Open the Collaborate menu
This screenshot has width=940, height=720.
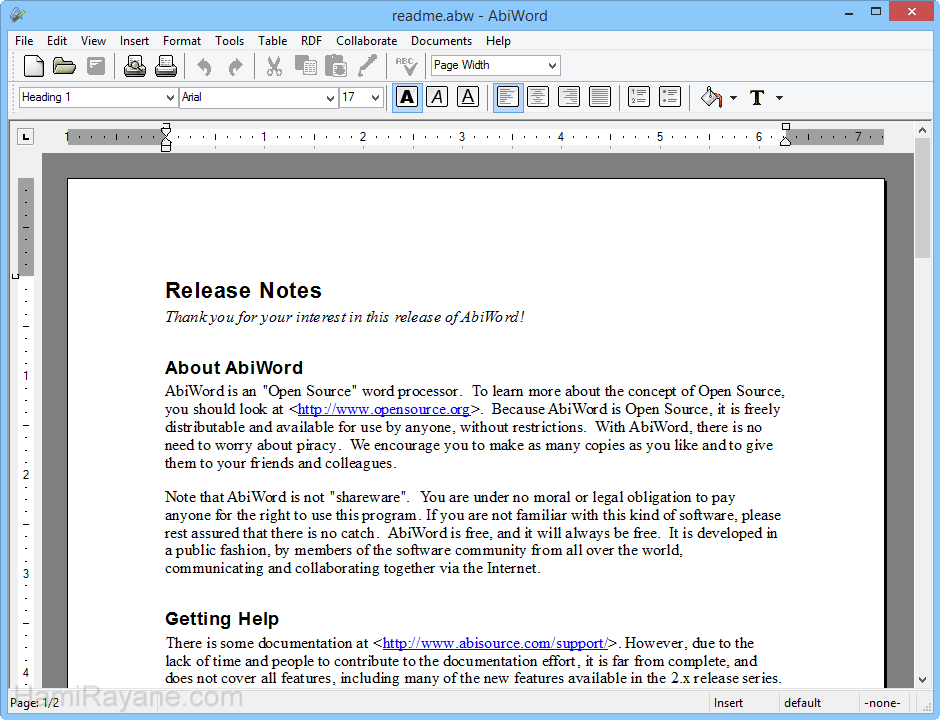[366, 41]
